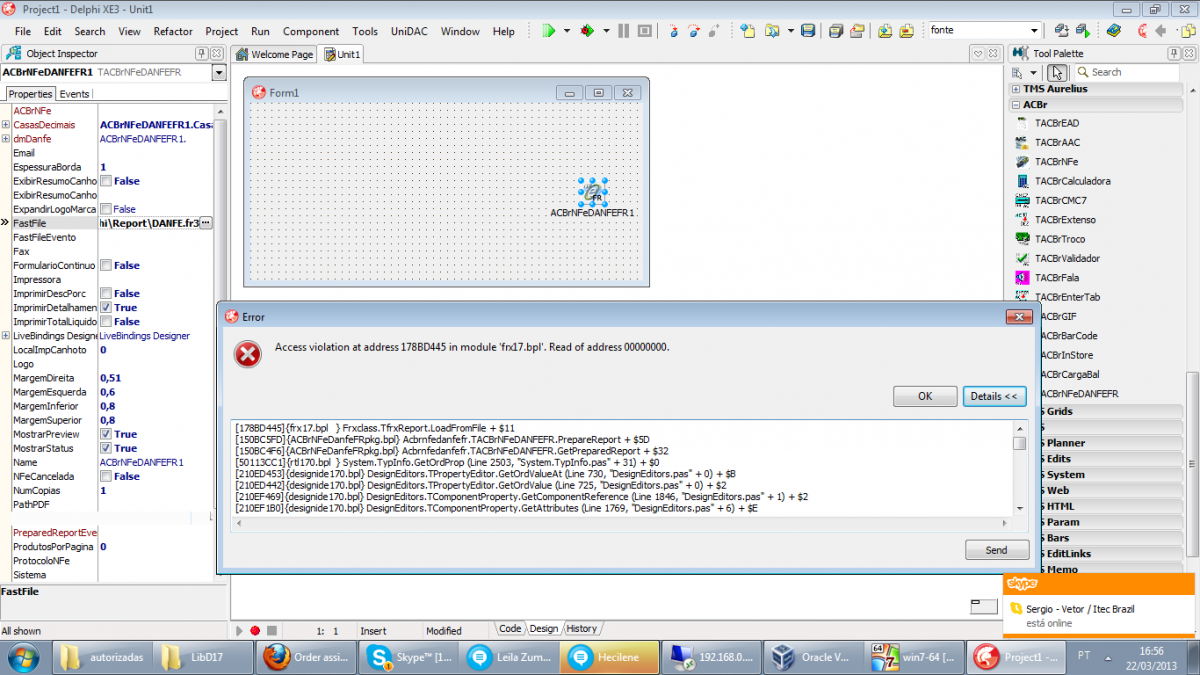Toggle the ImprimirDescPorc checkbox
Viewport: 1200px width, 675px height.
pyautogui.click(x=105, y=294)
